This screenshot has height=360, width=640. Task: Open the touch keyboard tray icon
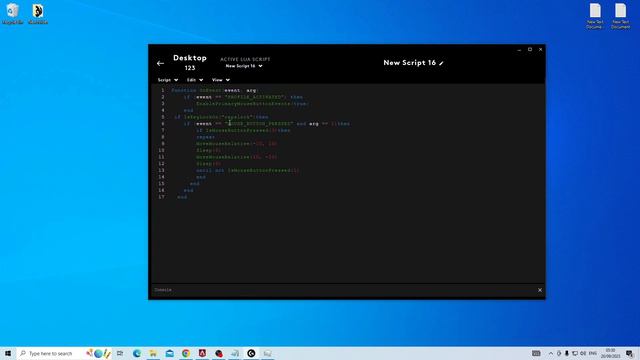(536, 353)
